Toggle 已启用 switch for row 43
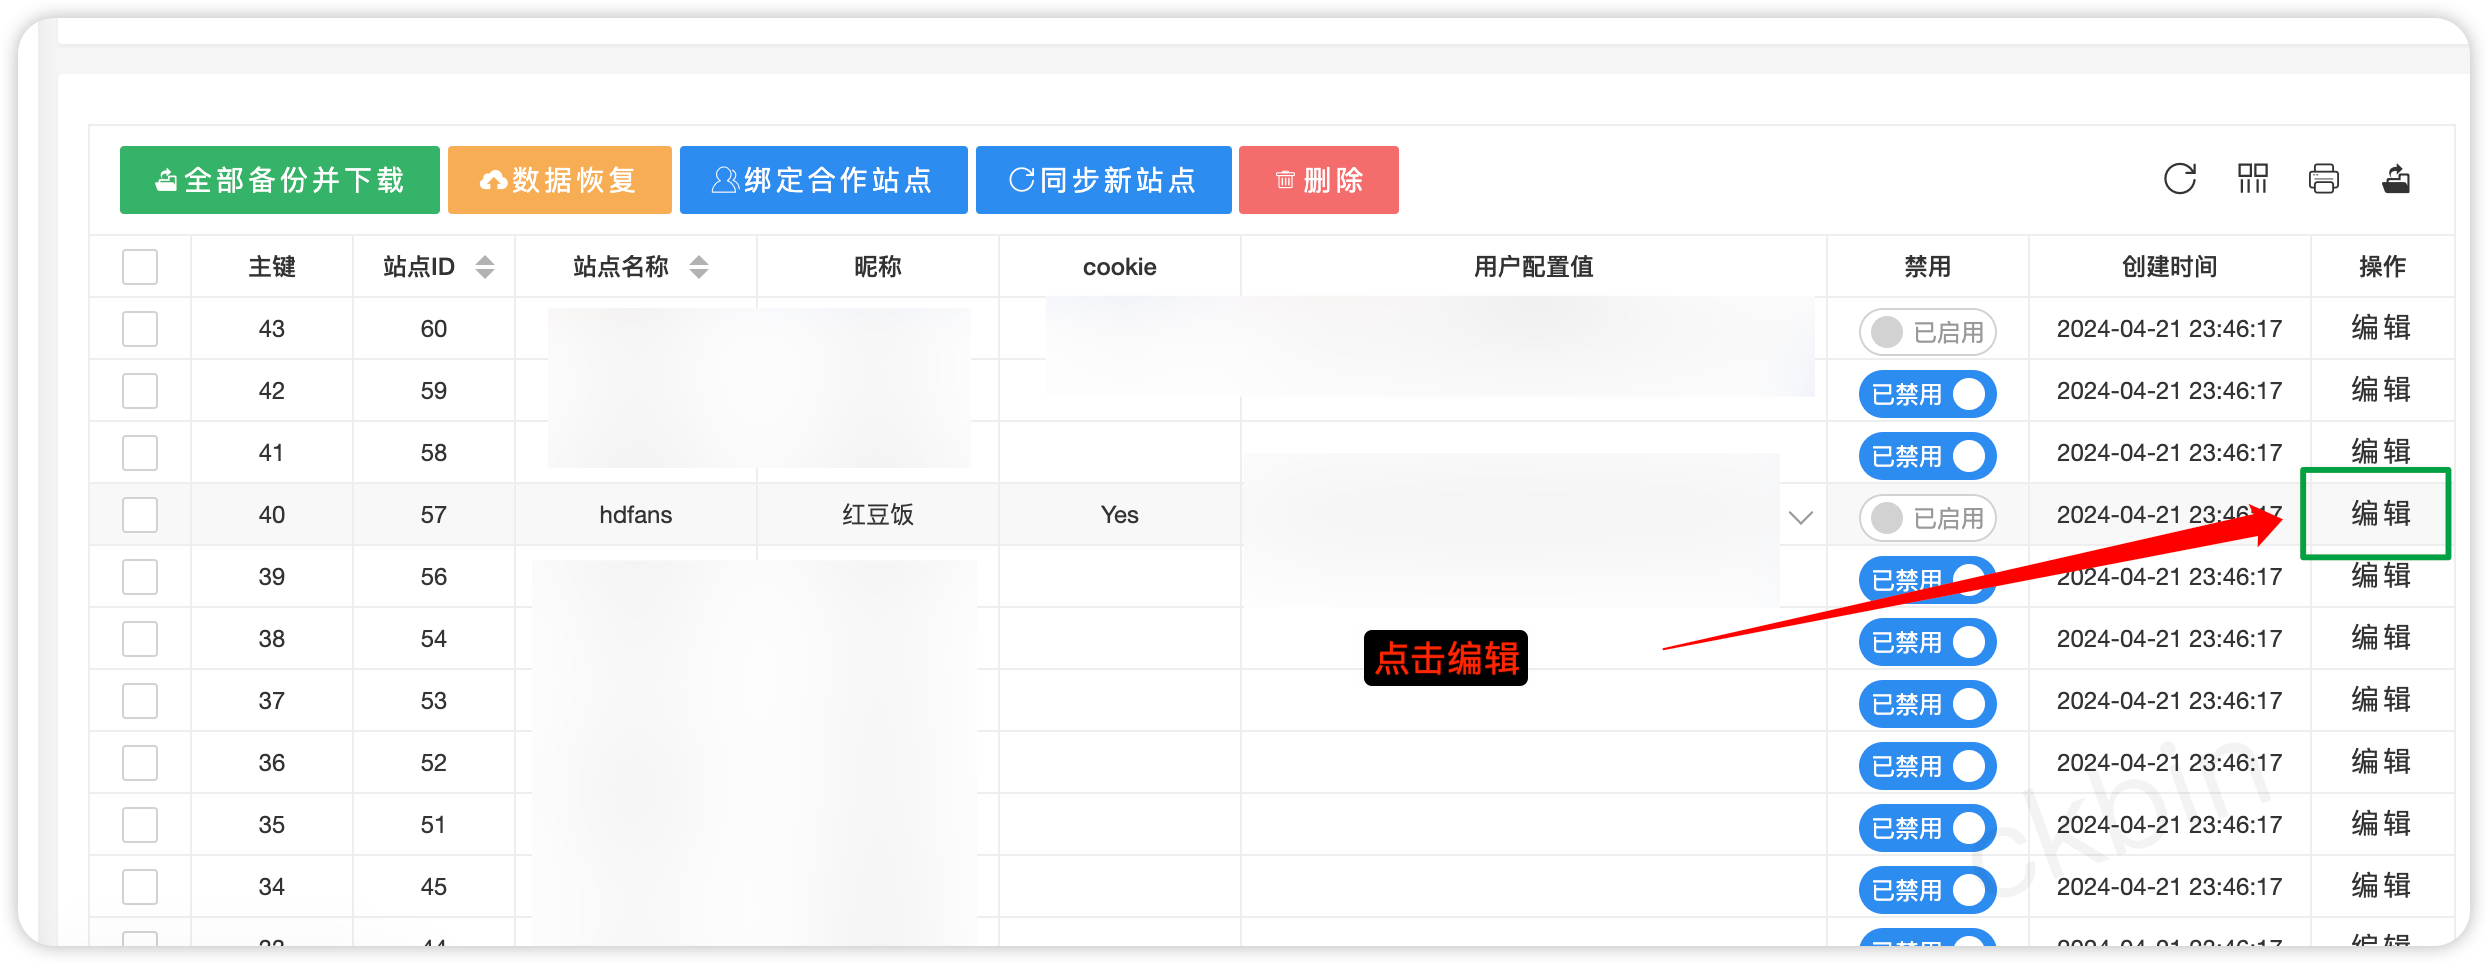 (x=1928, y=332)
